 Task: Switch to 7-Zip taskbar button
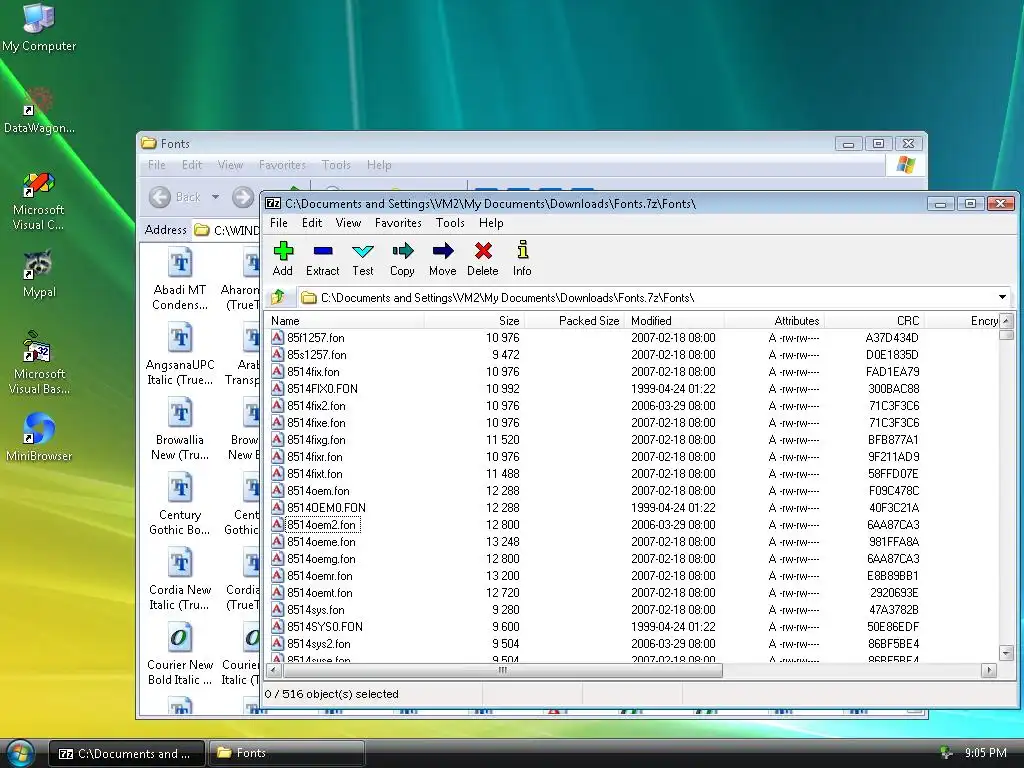click(126, 754)
